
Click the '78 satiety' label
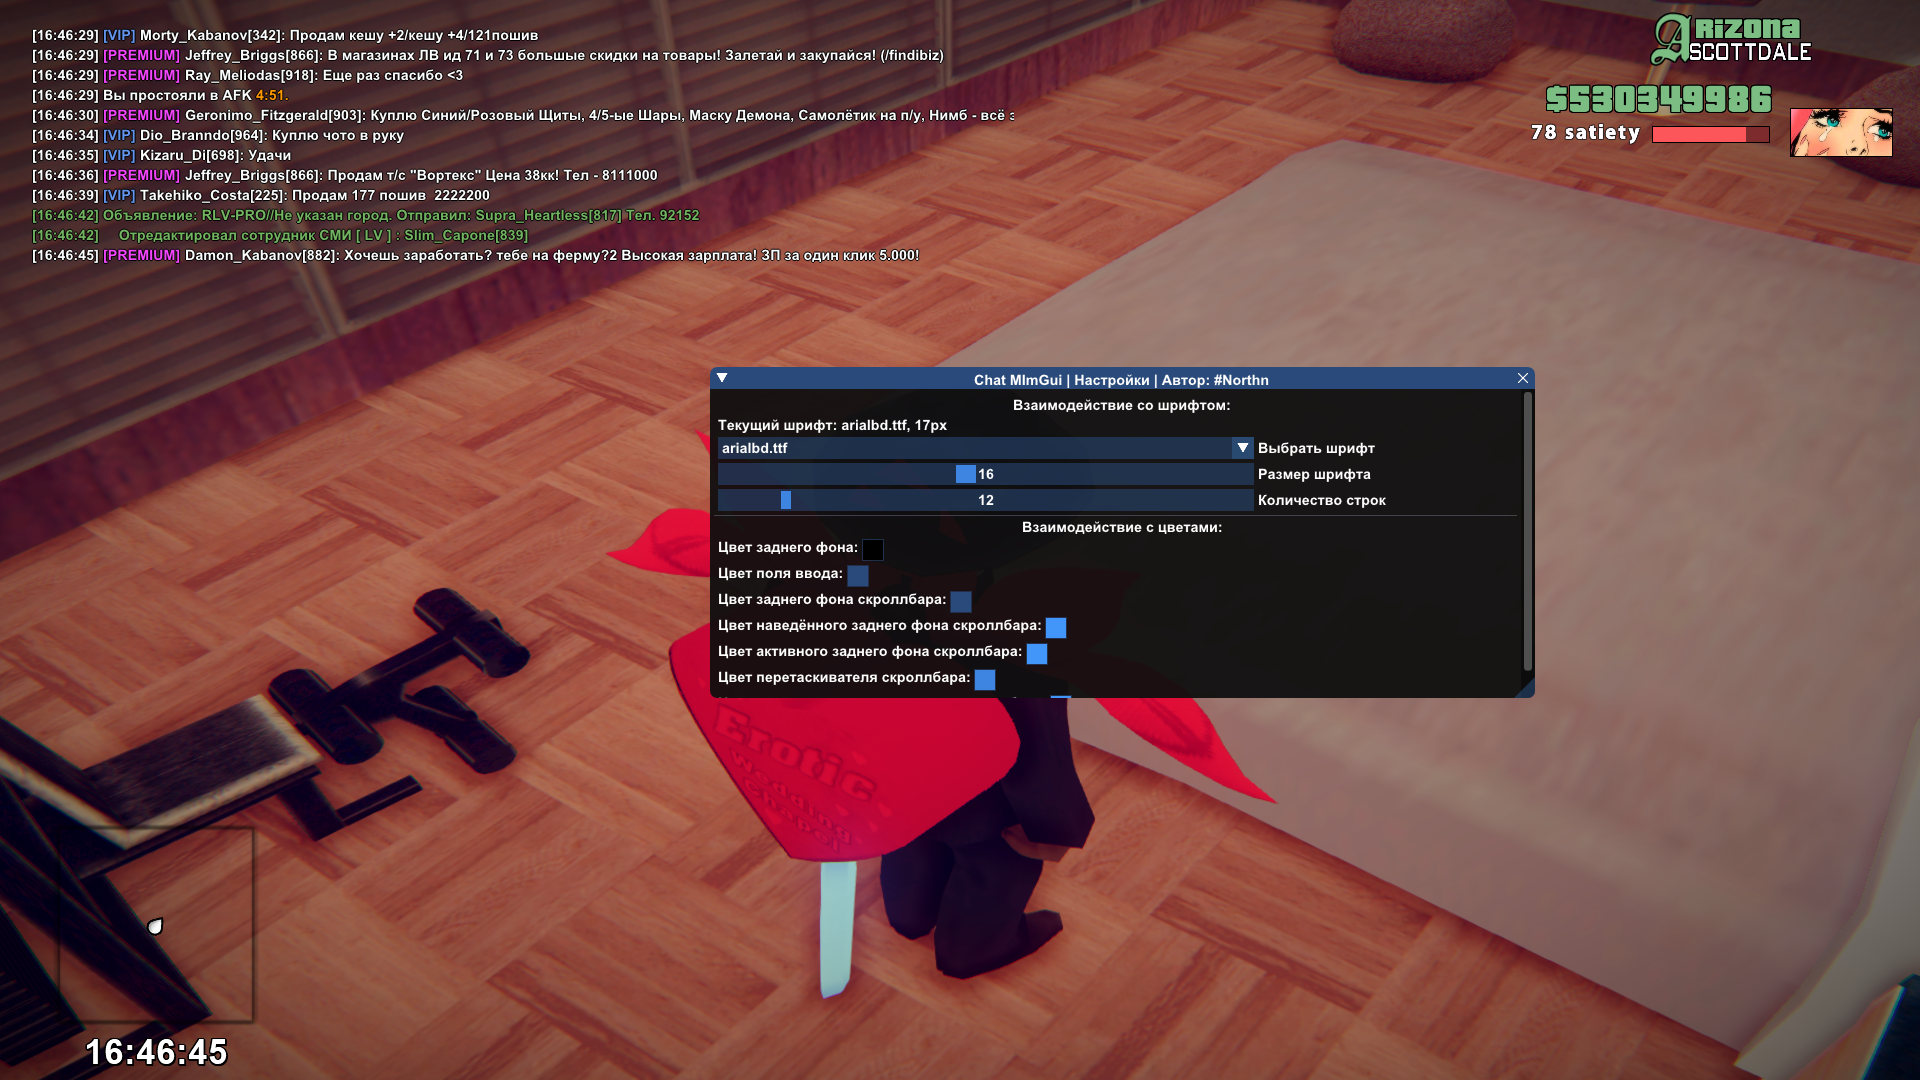(x=1585, y=132)
